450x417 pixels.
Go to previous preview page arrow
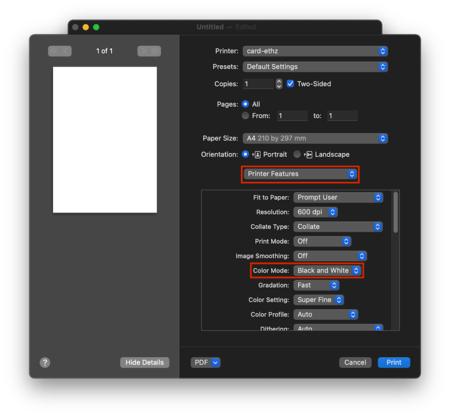pos(66,51)
